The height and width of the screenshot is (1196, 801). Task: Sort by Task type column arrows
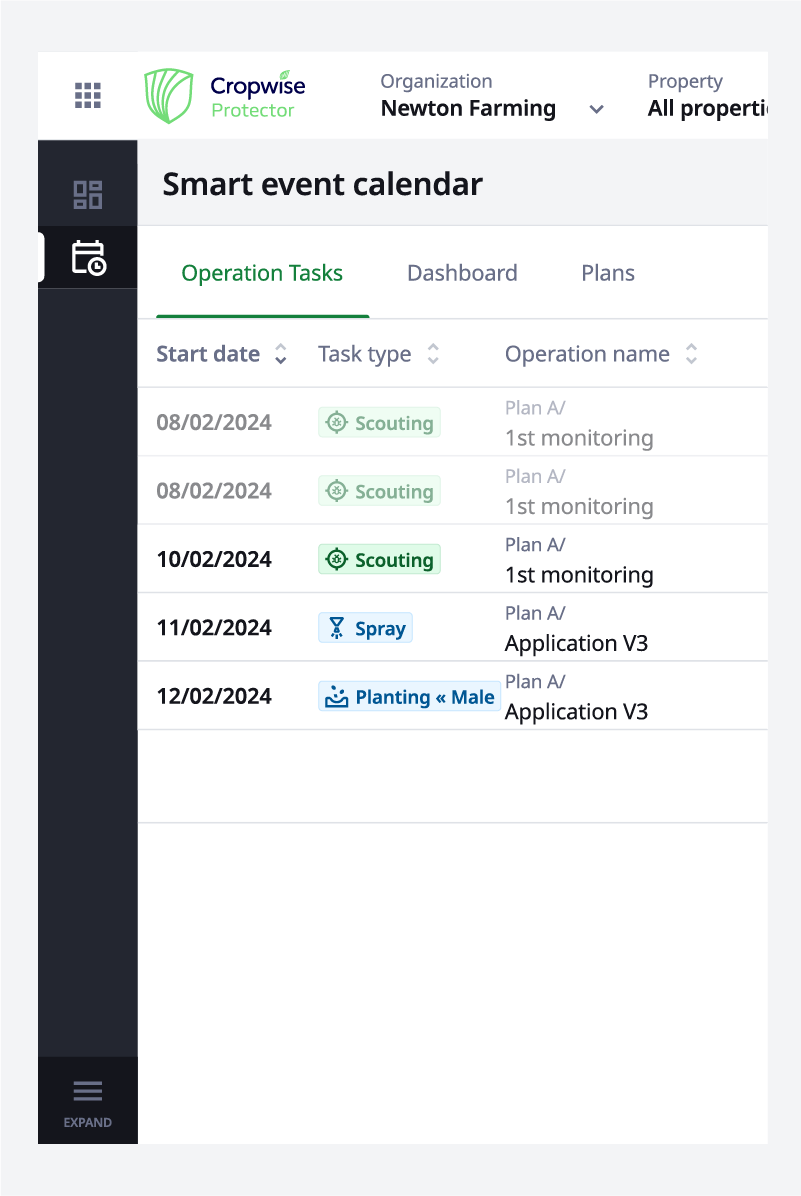point(433,354)
